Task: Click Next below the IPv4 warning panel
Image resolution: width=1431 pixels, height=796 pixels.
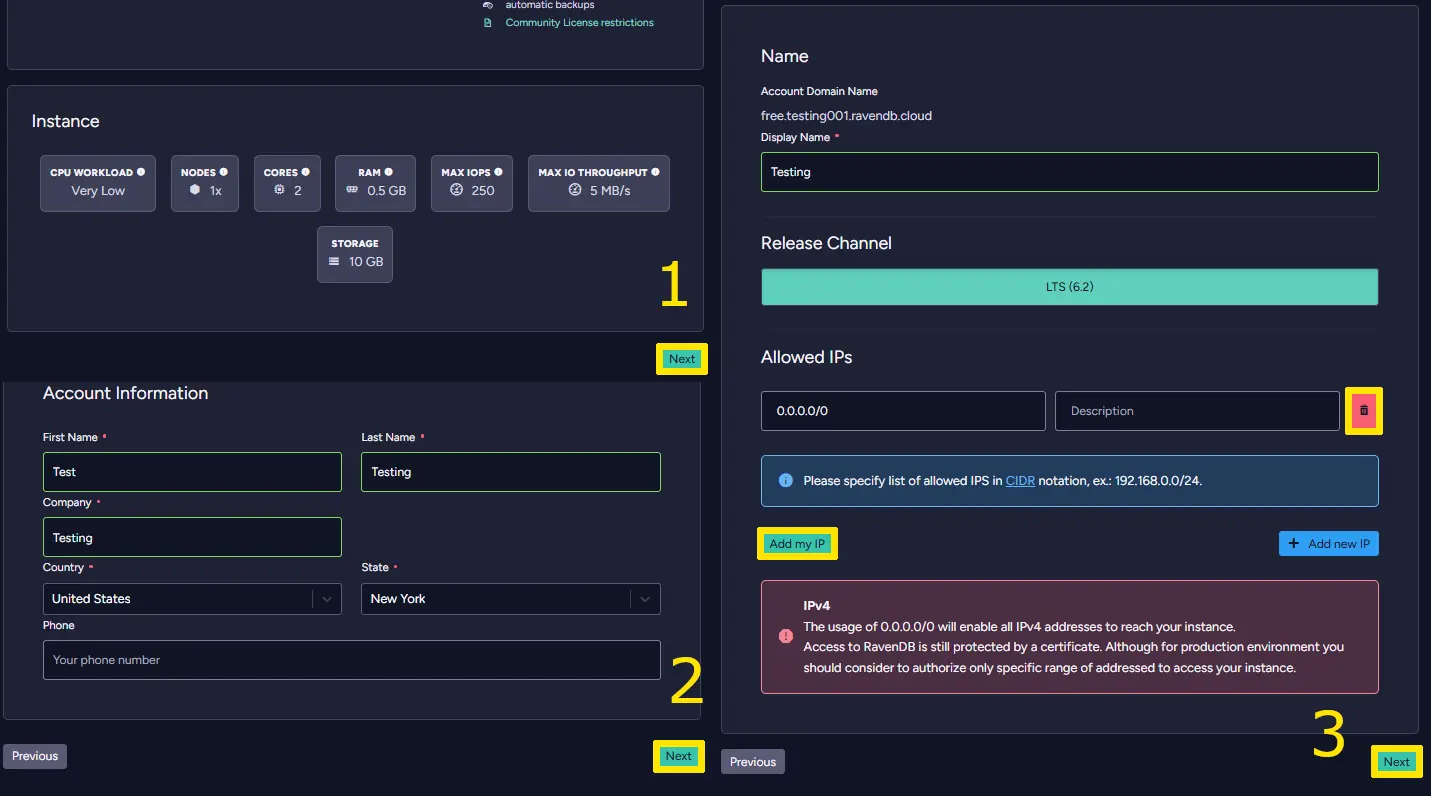Action: click(1397, 762)
